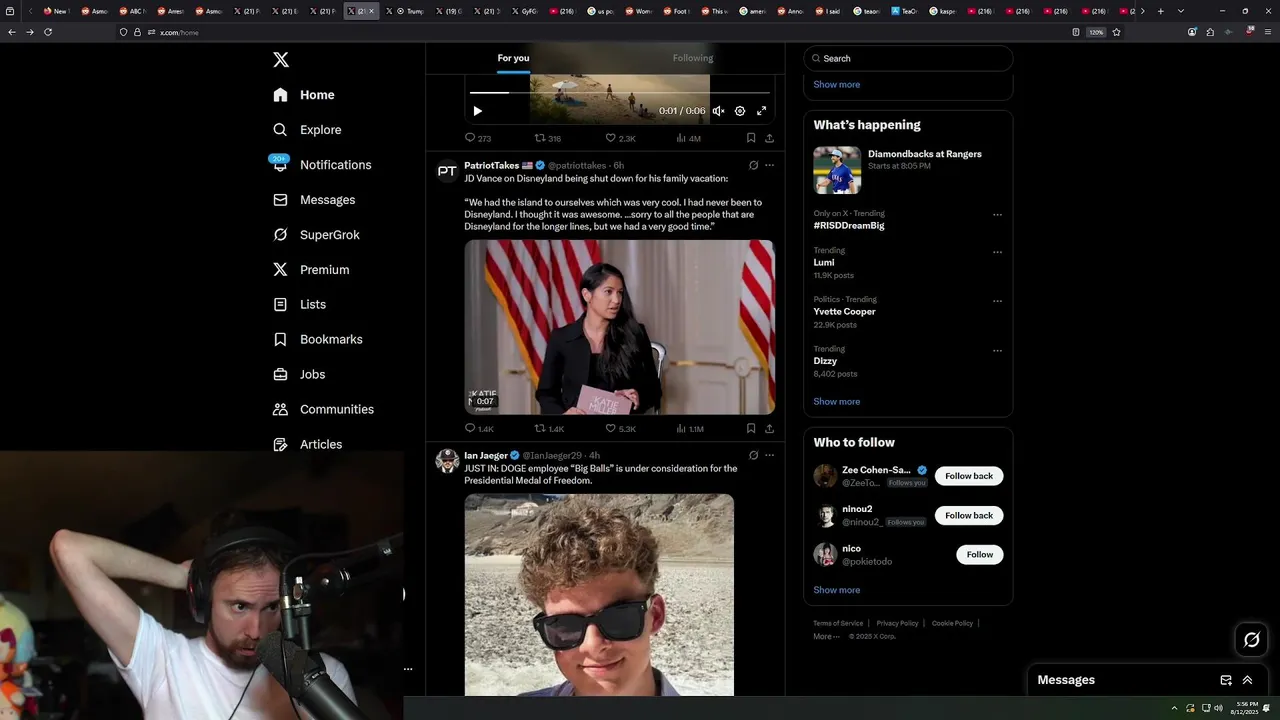Open Privacy Policy link
Screen dimensions: 1280x720
(897, 623)
